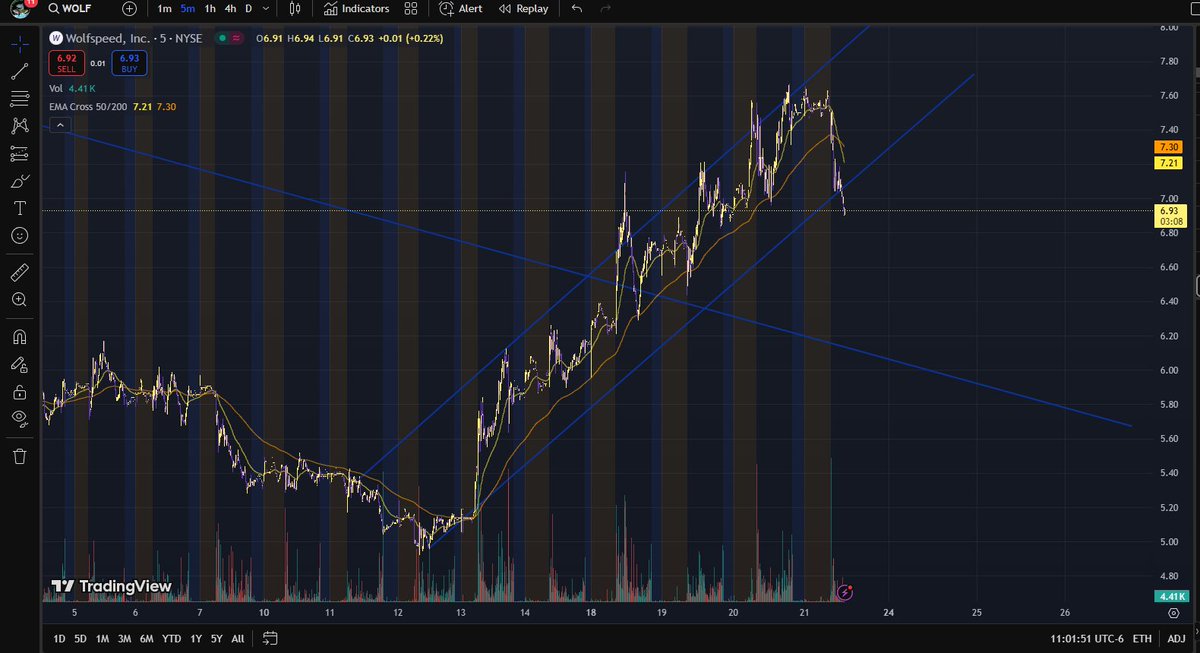
Task: Click the Vol 4.41 K indicator legend
Action: [72, 89]
